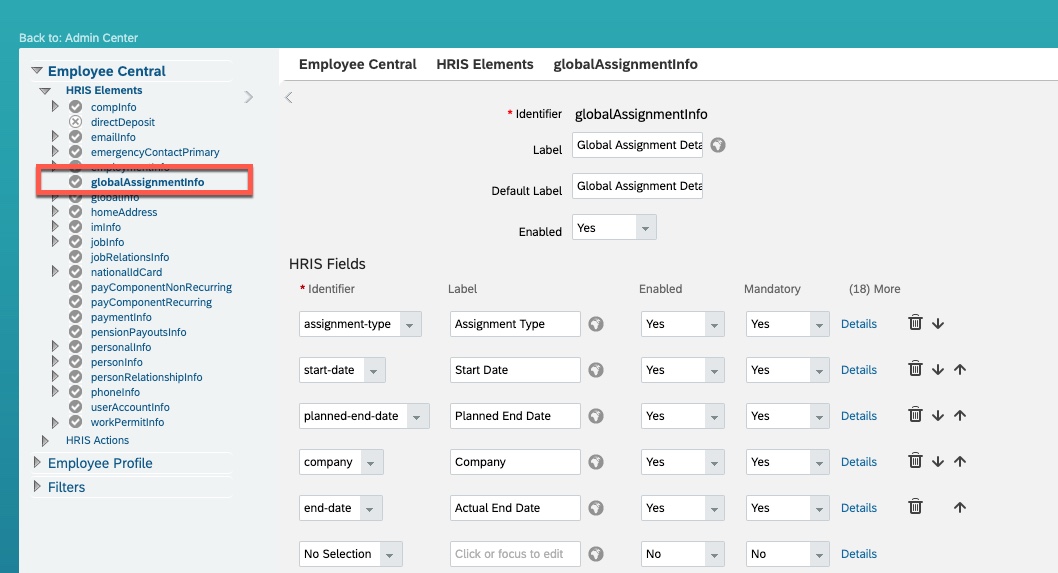This screenshot has height=573, width=1058.
Task: Edit the element Label input field
Action: point(637,145)
